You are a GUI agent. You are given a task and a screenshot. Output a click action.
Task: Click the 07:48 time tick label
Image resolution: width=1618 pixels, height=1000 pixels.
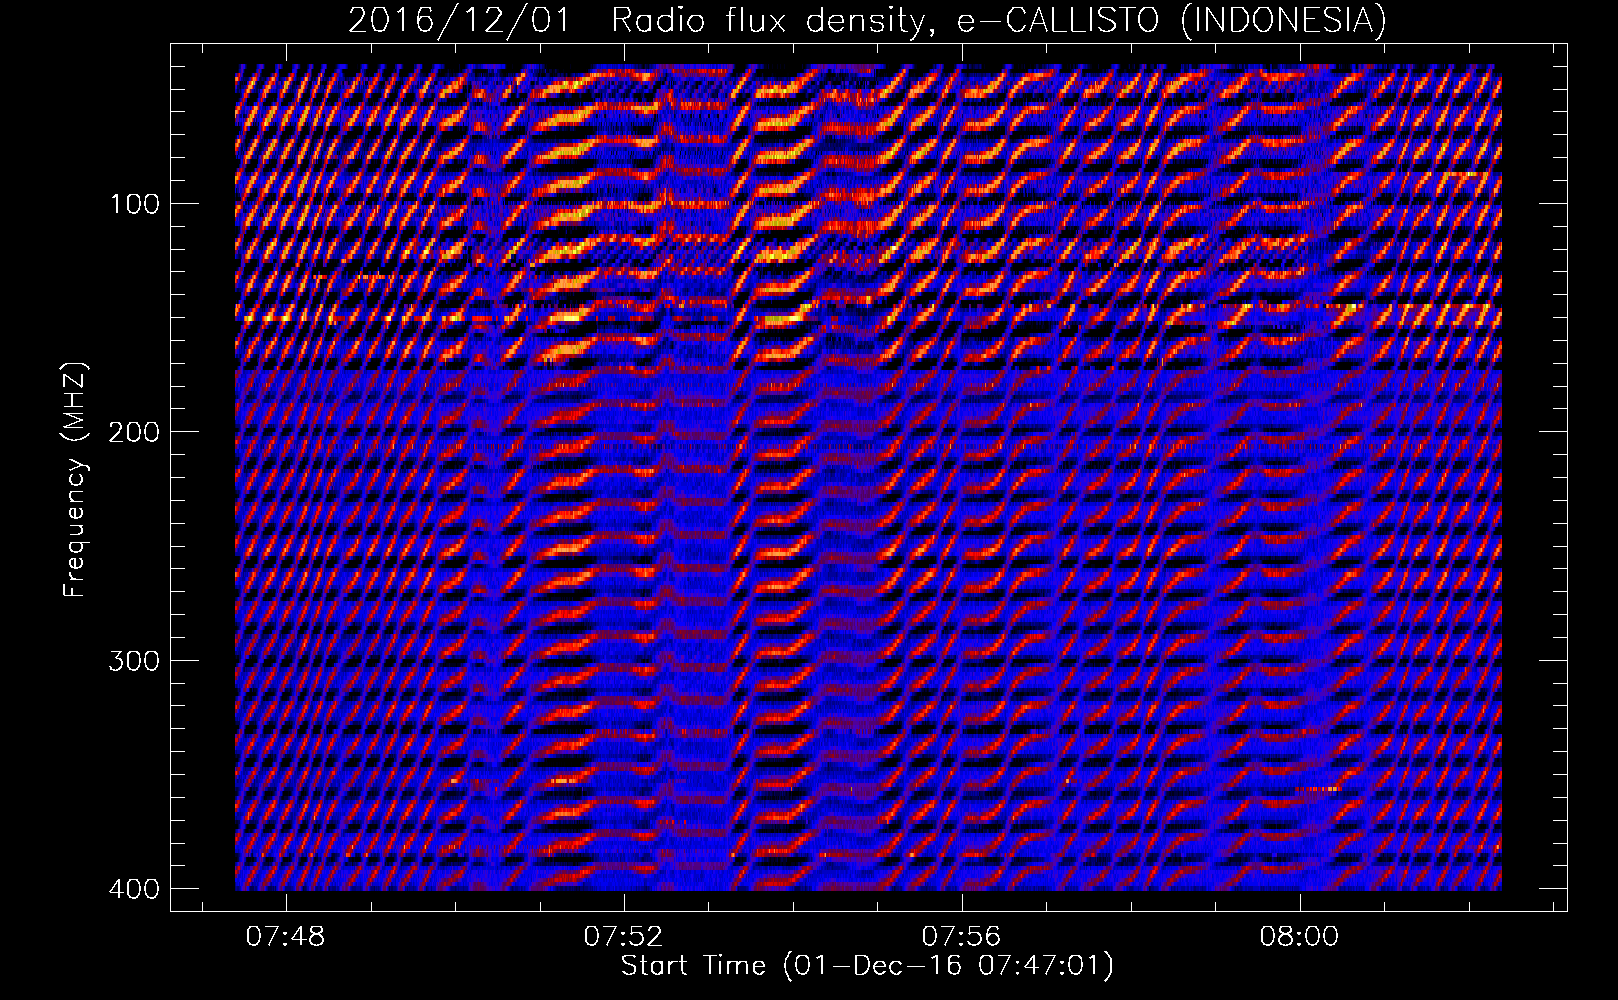pos(287,936)
